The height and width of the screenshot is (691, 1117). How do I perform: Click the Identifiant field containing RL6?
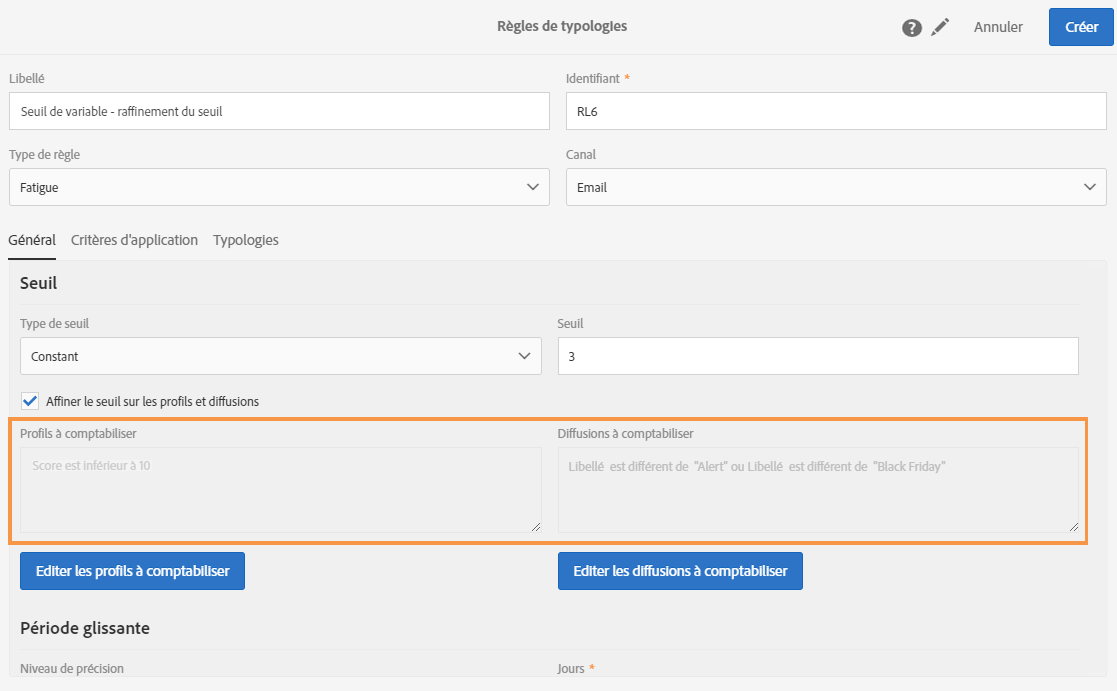click(x=836, y=111)
